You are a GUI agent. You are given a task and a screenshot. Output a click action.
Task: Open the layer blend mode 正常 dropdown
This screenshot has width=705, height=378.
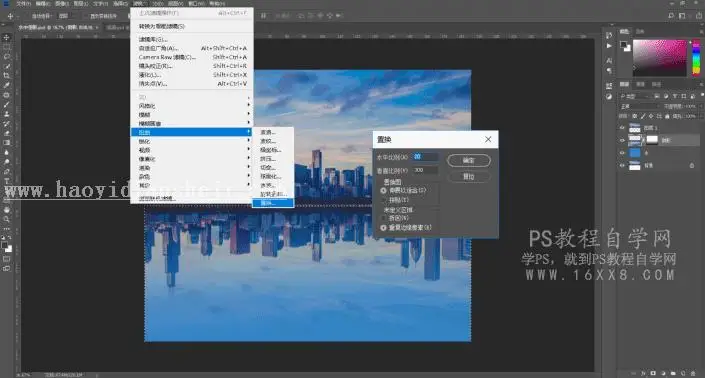click(x=639, y=107)
